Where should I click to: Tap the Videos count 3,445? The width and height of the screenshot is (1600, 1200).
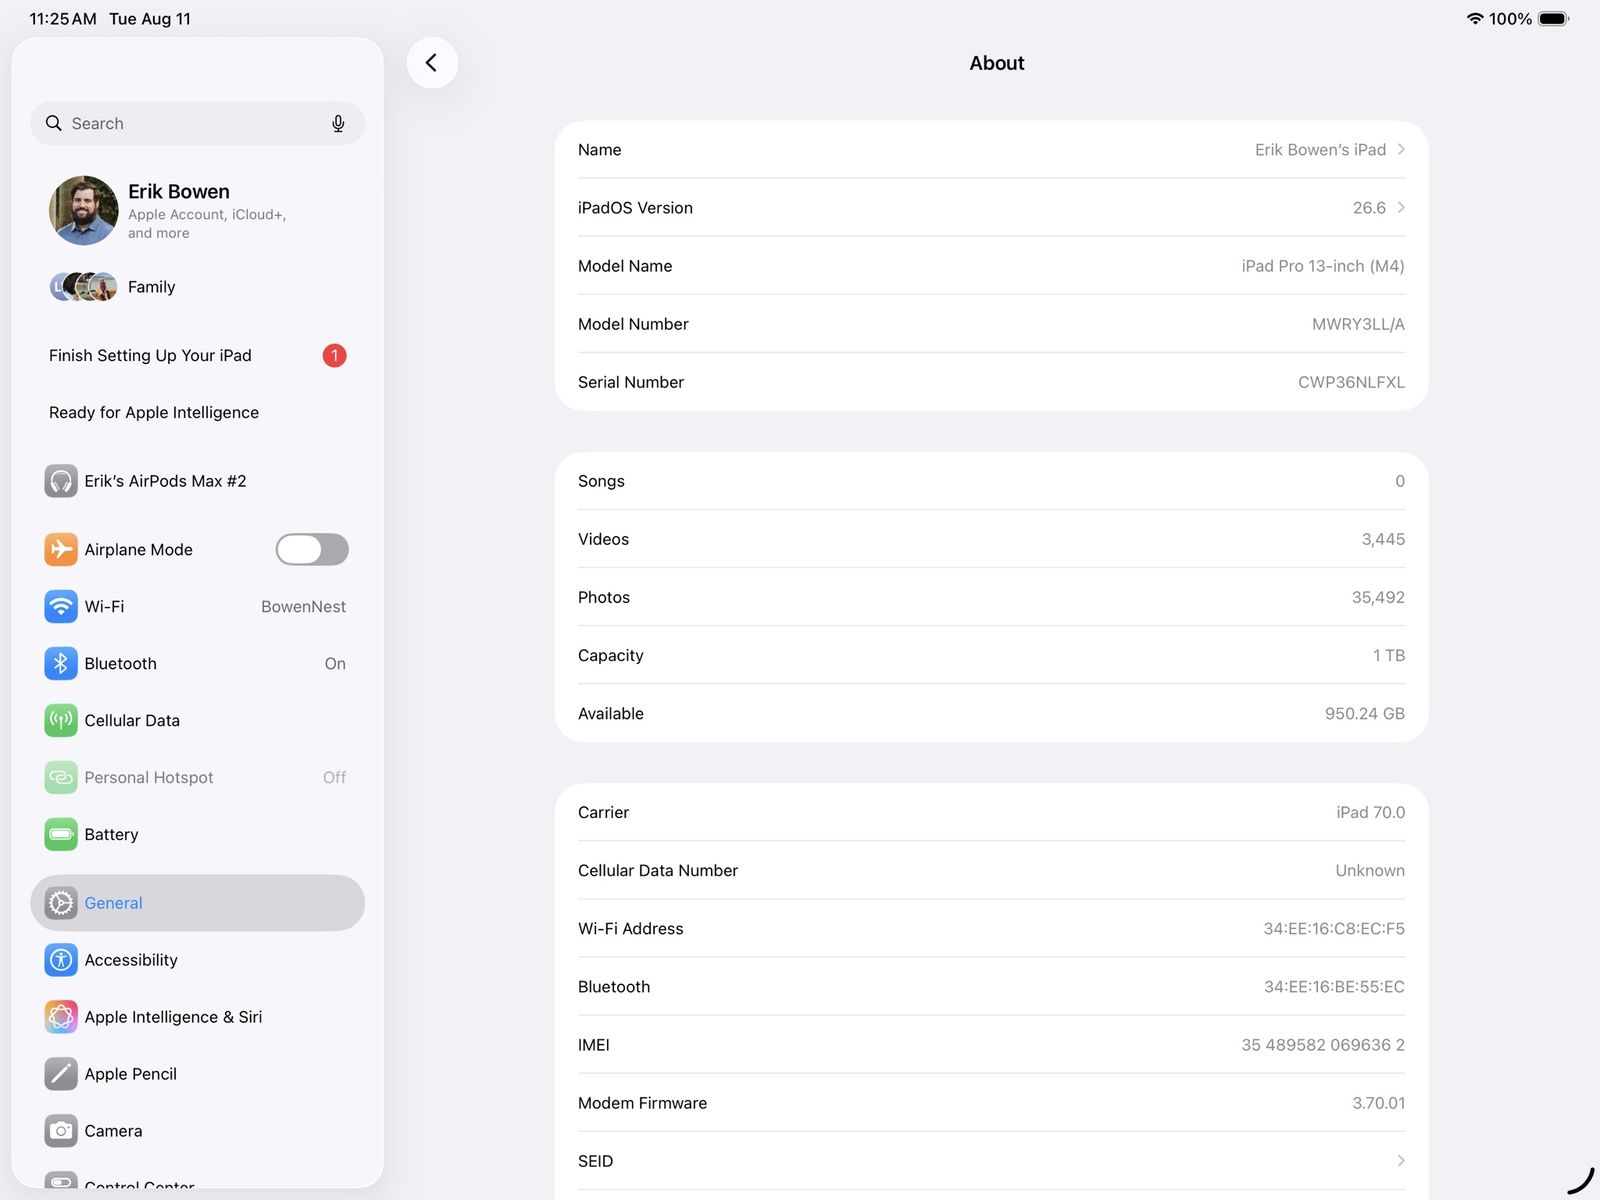pyautogui.click(x=1383, y=540)
